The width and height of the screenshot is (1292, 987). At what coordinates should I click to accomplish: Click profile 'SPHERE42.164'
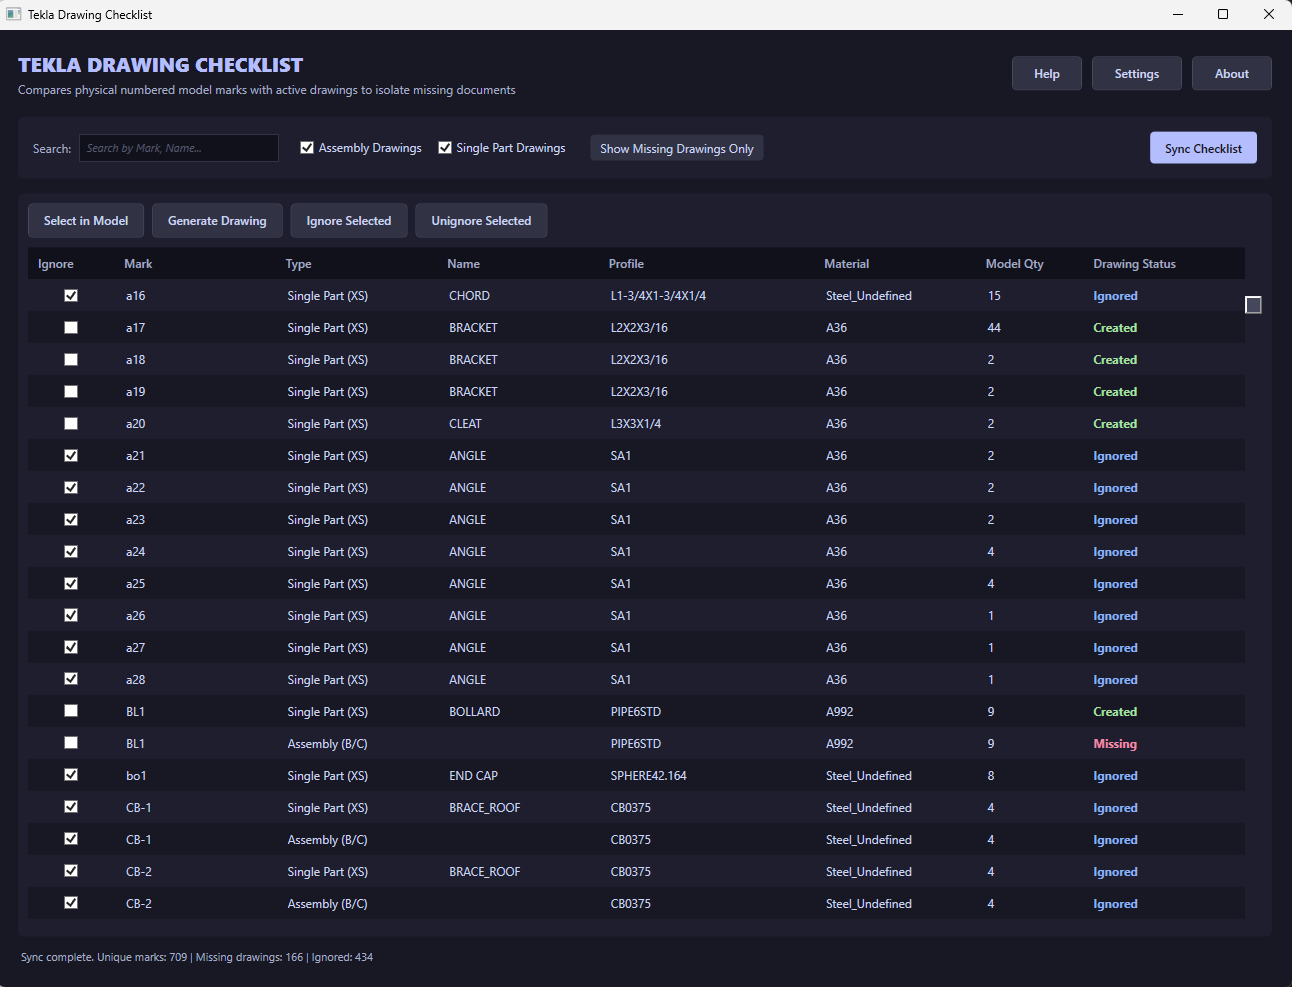point(648,776)
